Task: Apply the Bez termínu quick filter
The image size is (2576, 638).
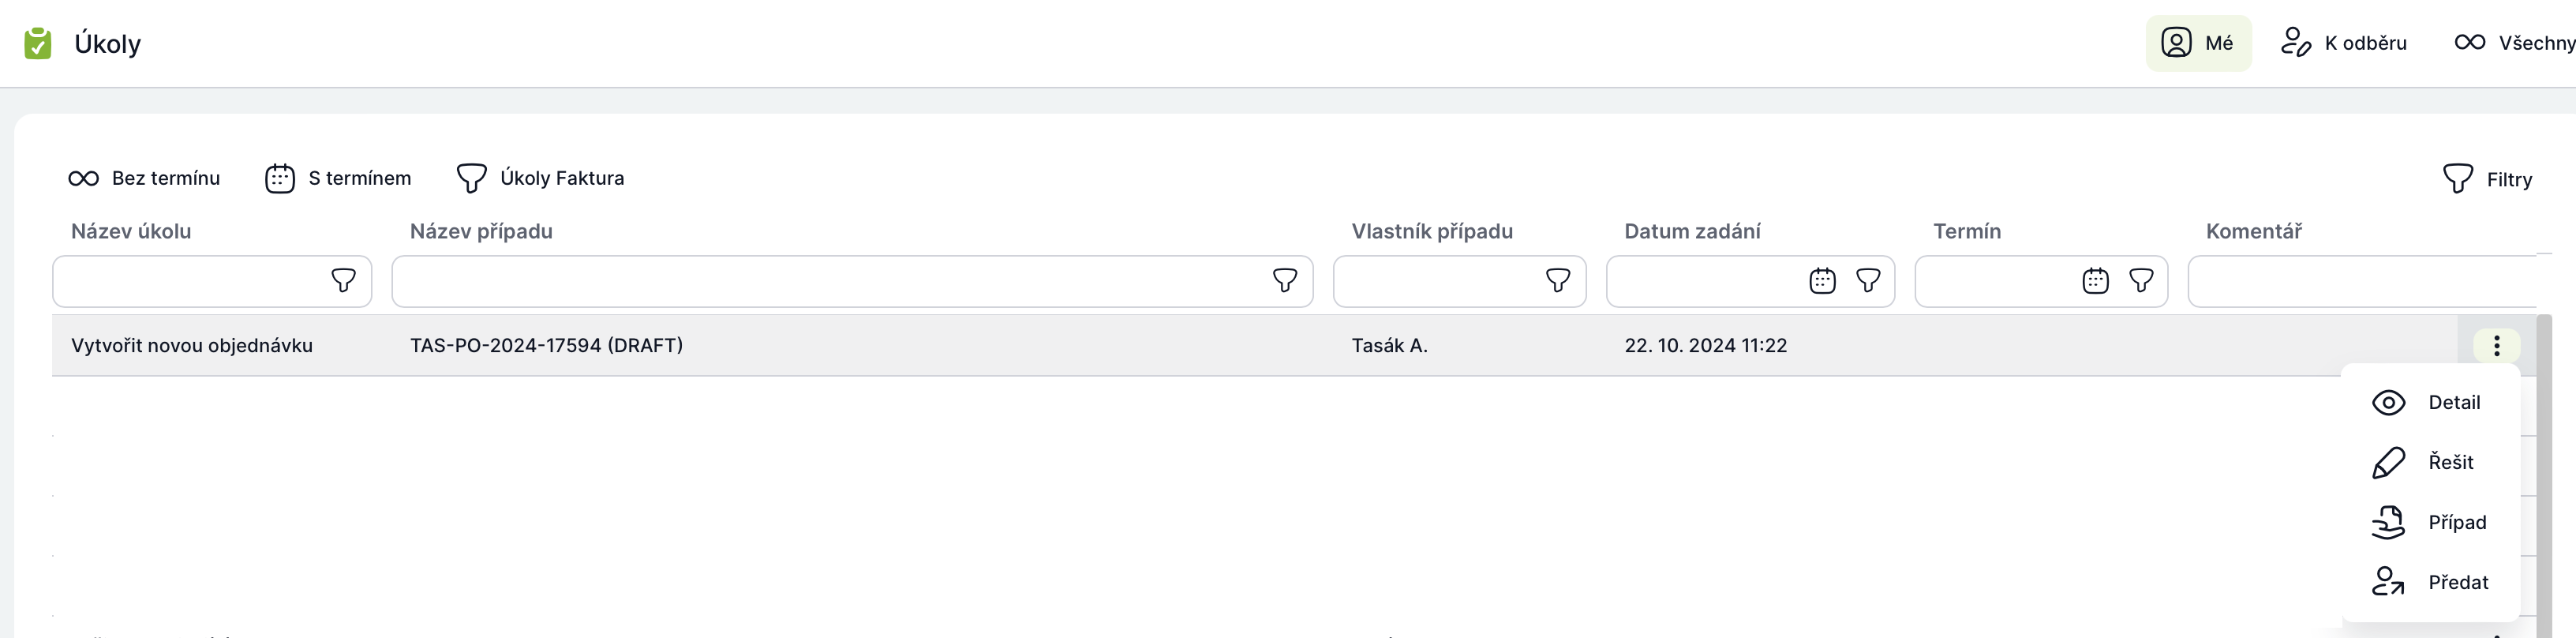Action: point(144,179)
